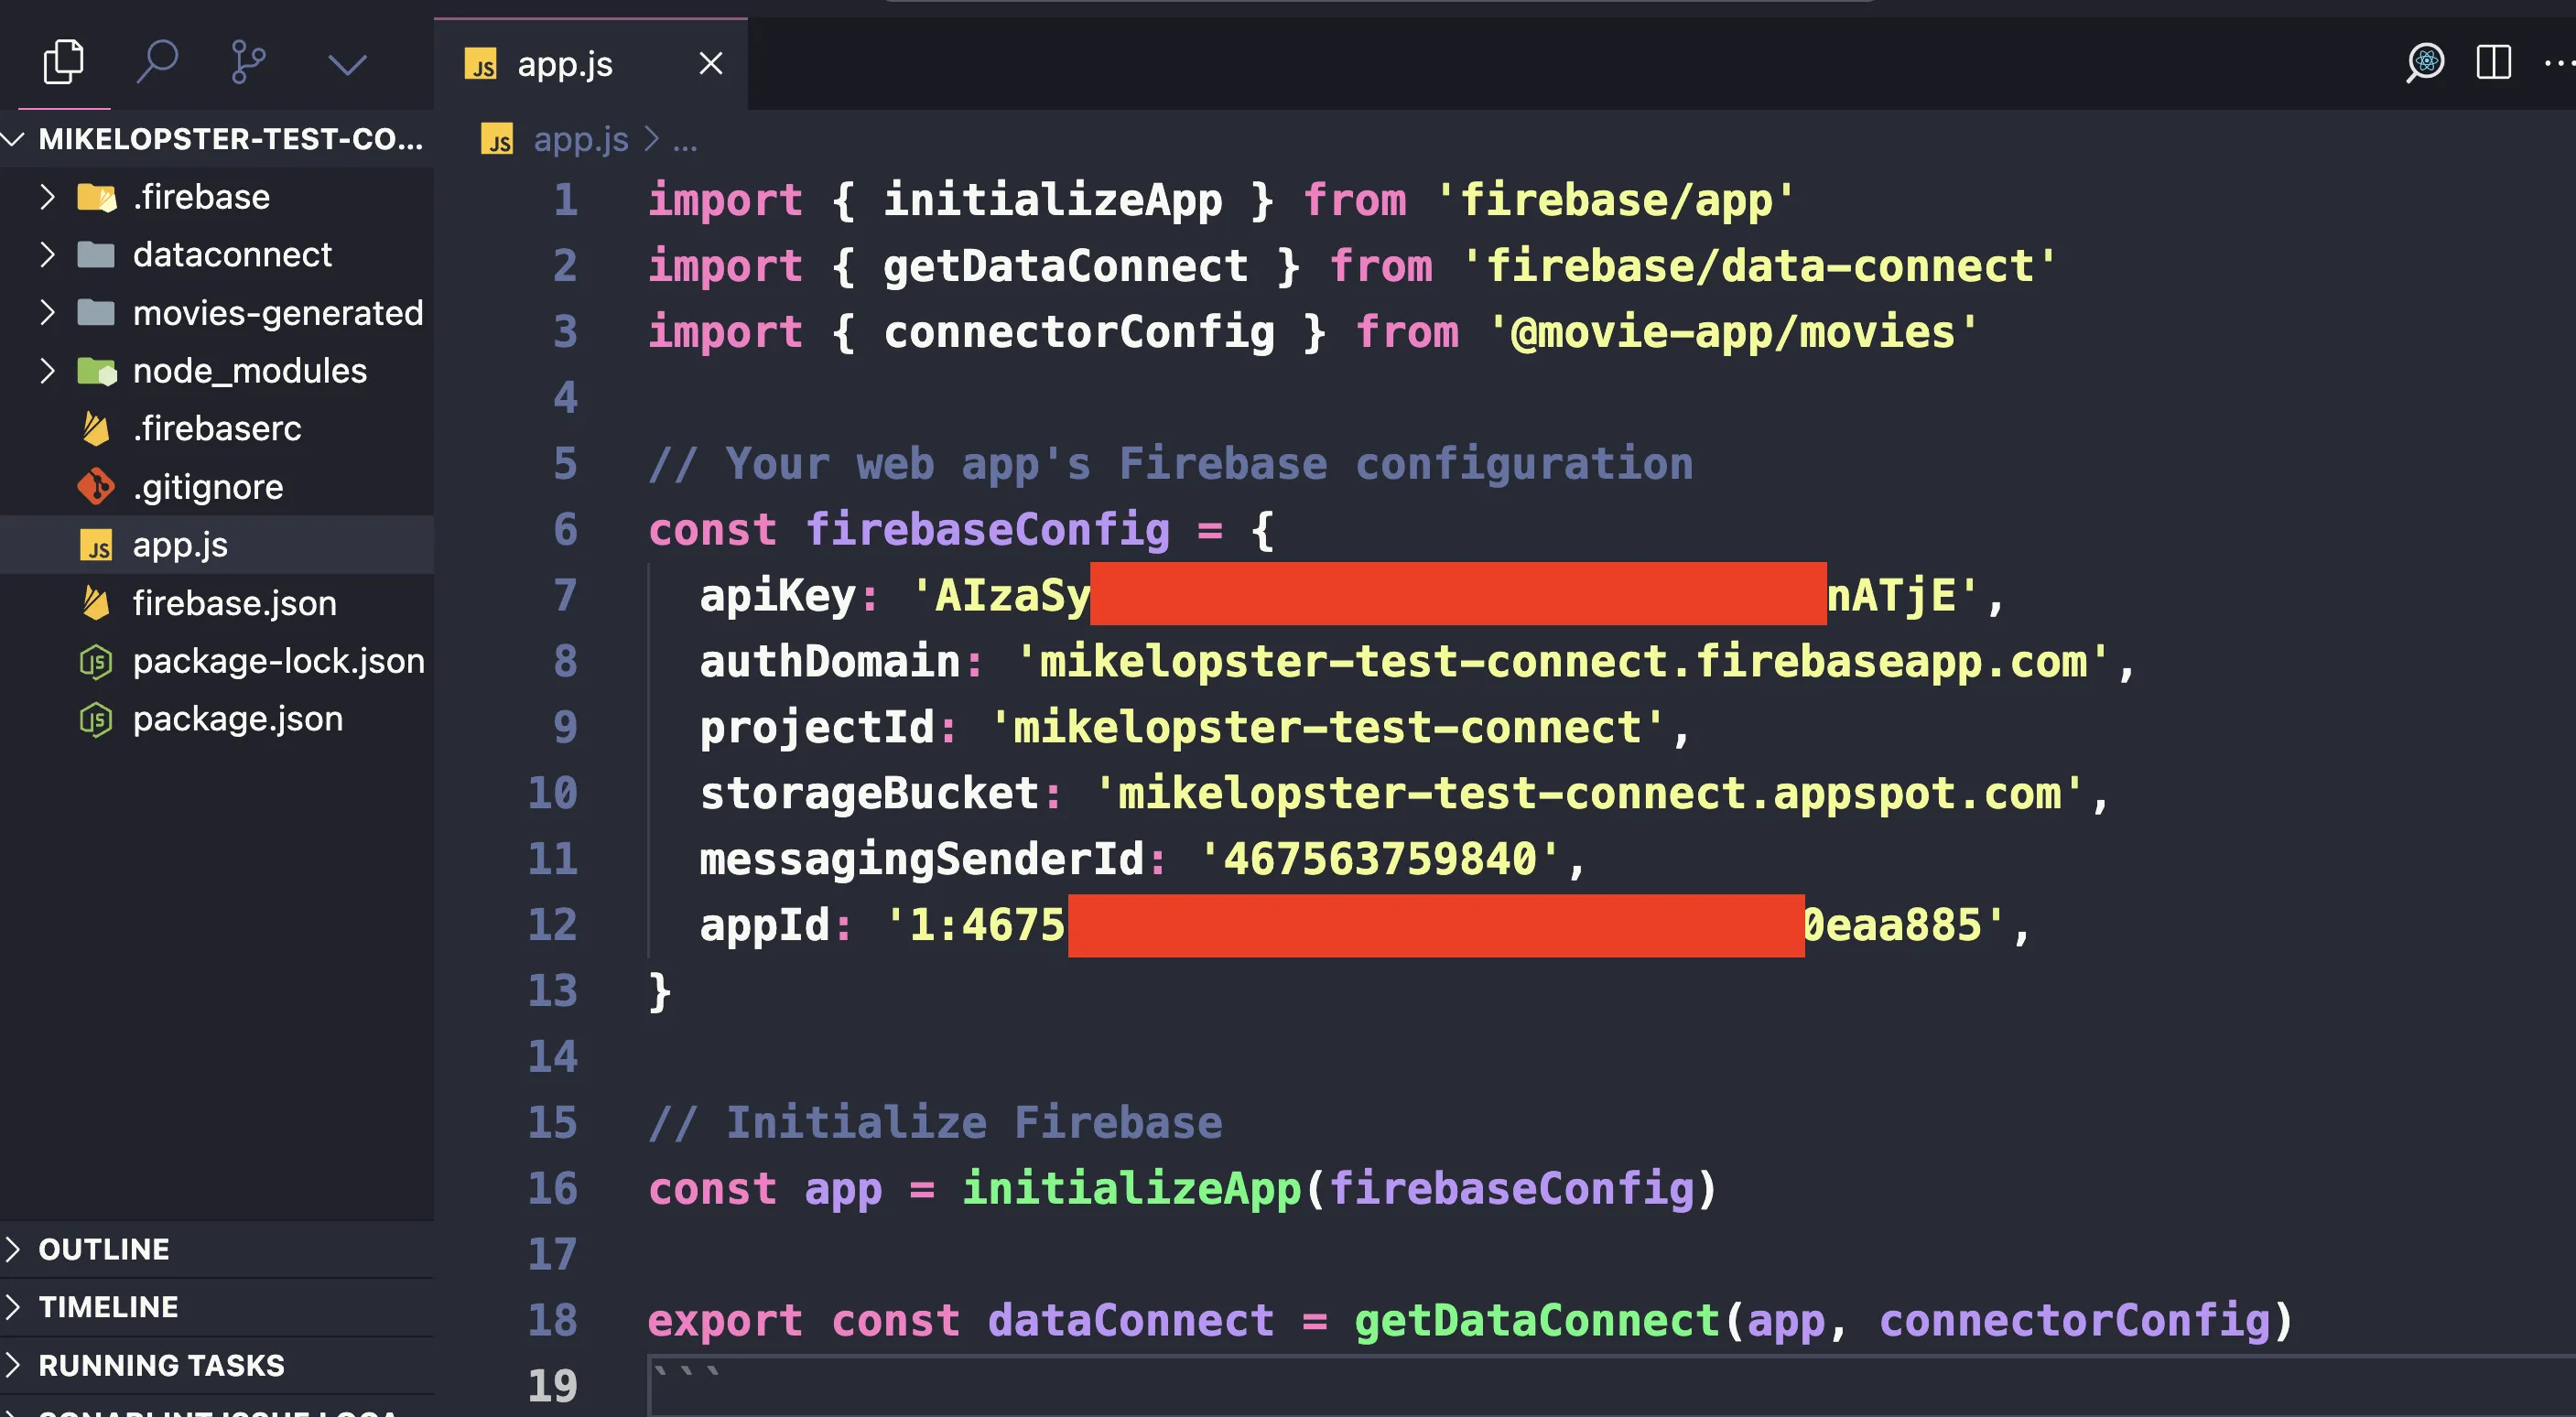Show additional views chevron in activity bar

point(347,65)
